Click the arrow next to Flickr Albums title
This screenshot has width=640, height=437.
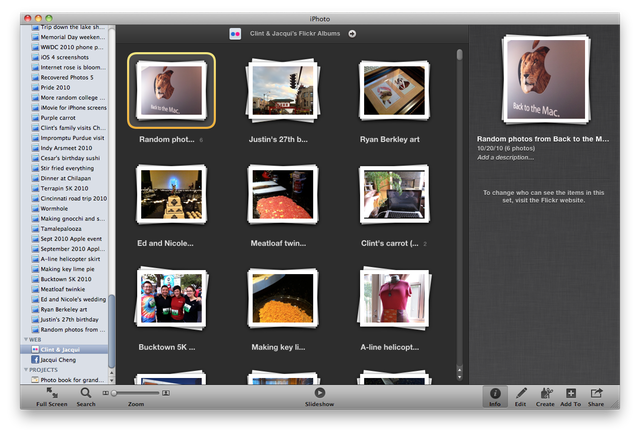point(352,34)
